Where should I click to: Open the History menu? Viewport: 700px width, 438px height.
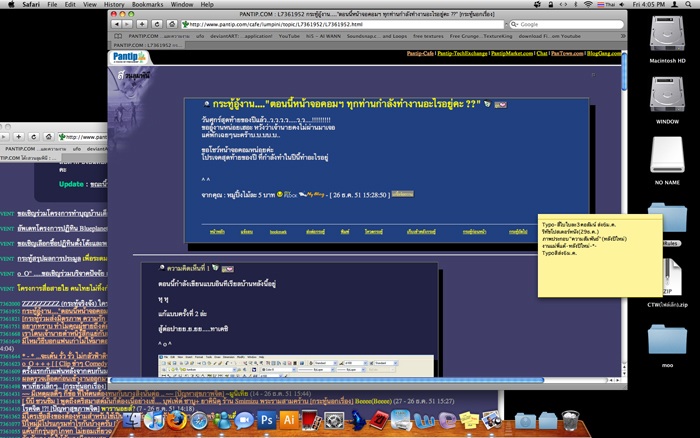tap(114, 4)
